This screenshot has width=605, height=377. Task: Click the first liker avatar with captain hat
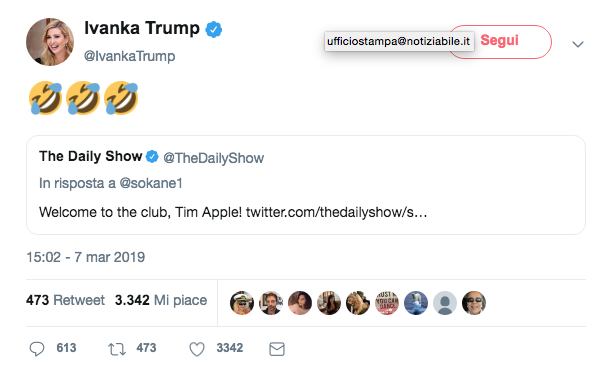pos(242,303)
